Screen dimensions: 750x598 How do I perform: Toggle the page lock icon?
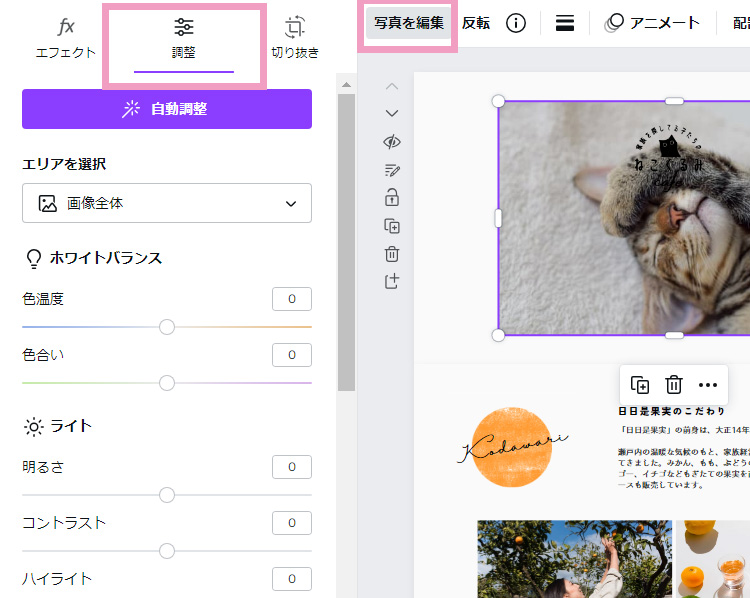(x=392, y=197)
